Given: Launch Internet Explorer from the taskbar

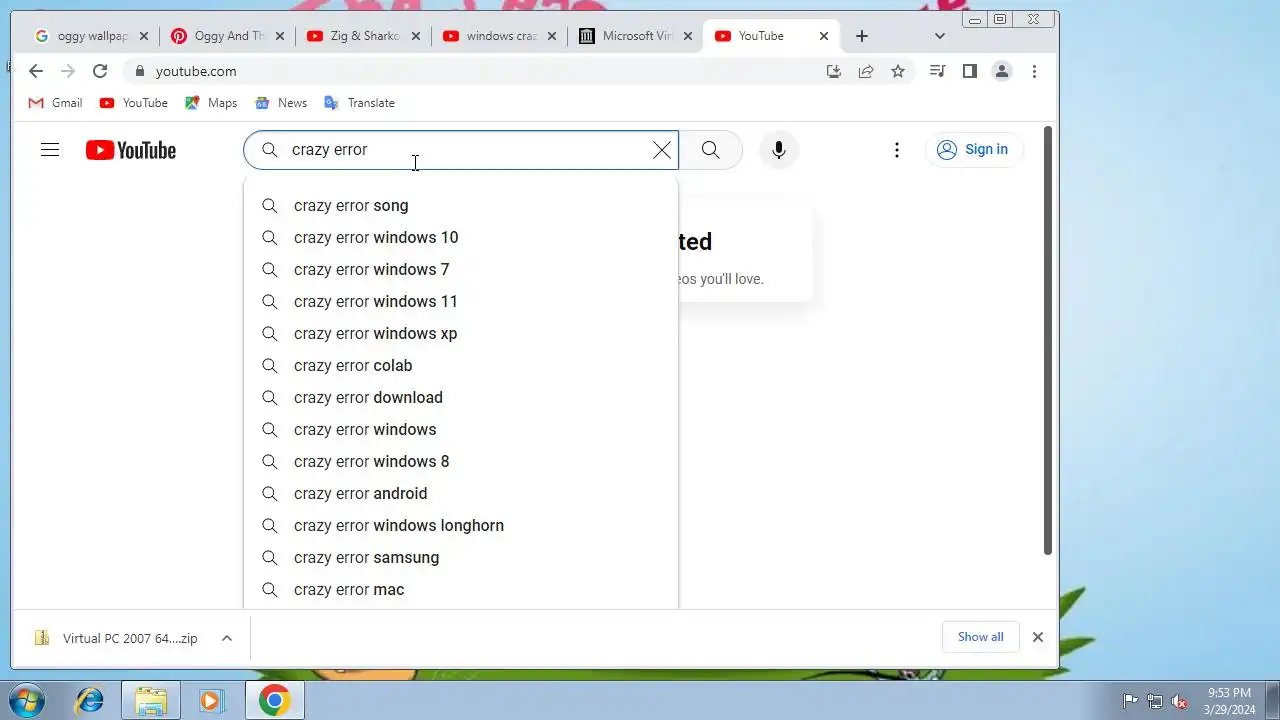Looking at the screenshot, I should (90, 700).
